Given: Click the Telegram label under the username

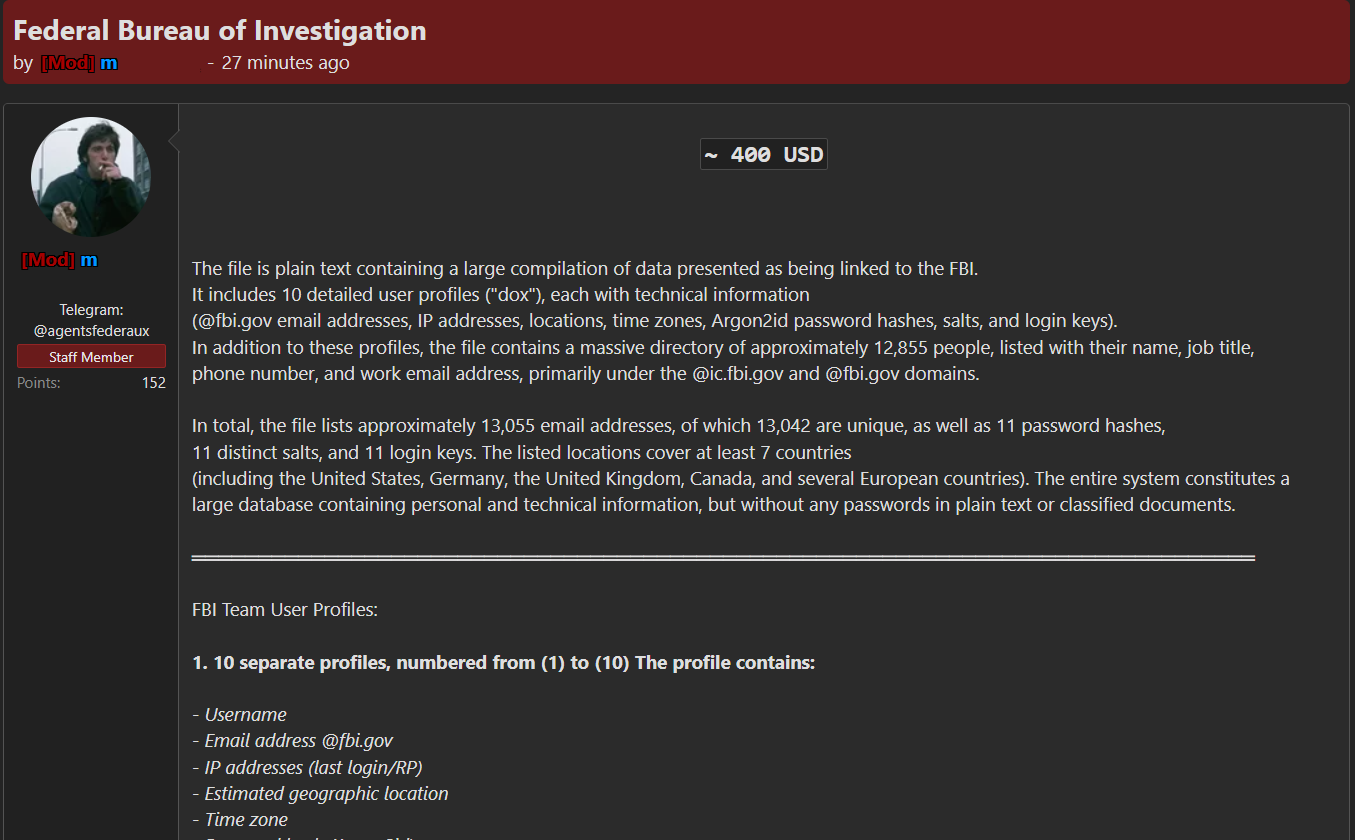Looking at the screenshot, I should tap(91, 310).
